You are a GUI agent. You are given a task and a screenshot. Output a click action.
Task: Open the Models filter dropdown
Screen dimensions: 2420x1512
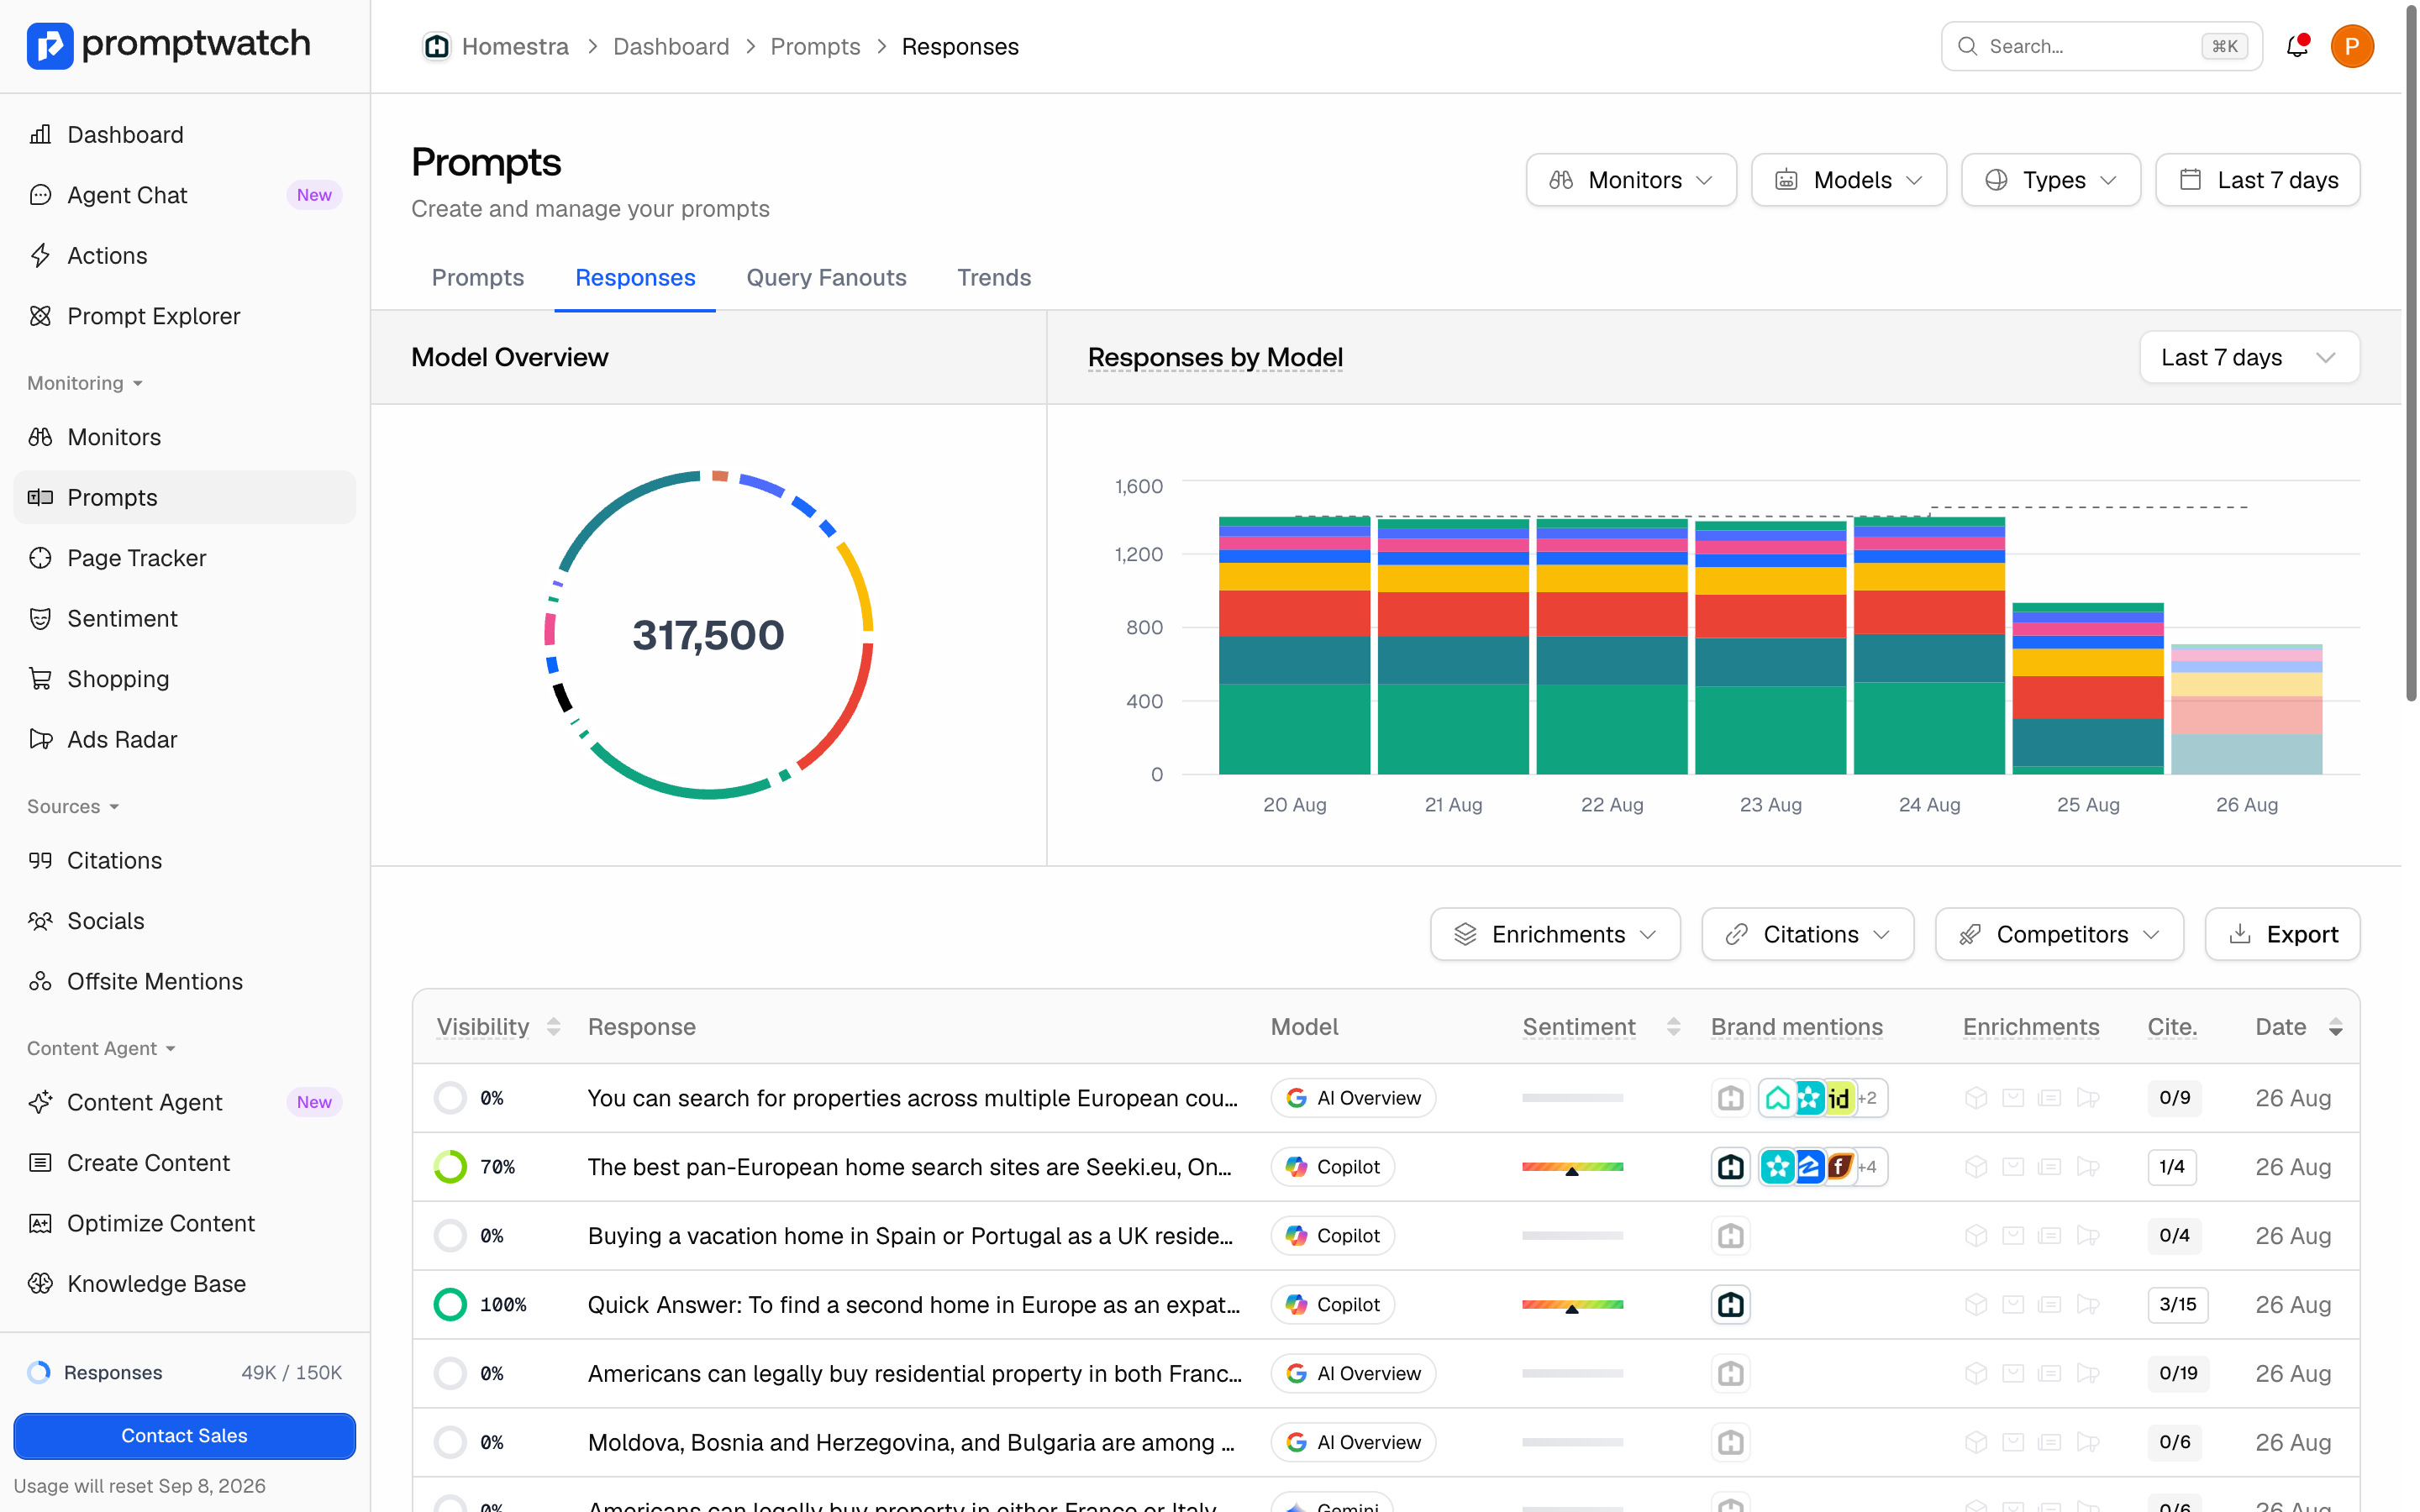pyautogui.click(x=1849, y=180)
